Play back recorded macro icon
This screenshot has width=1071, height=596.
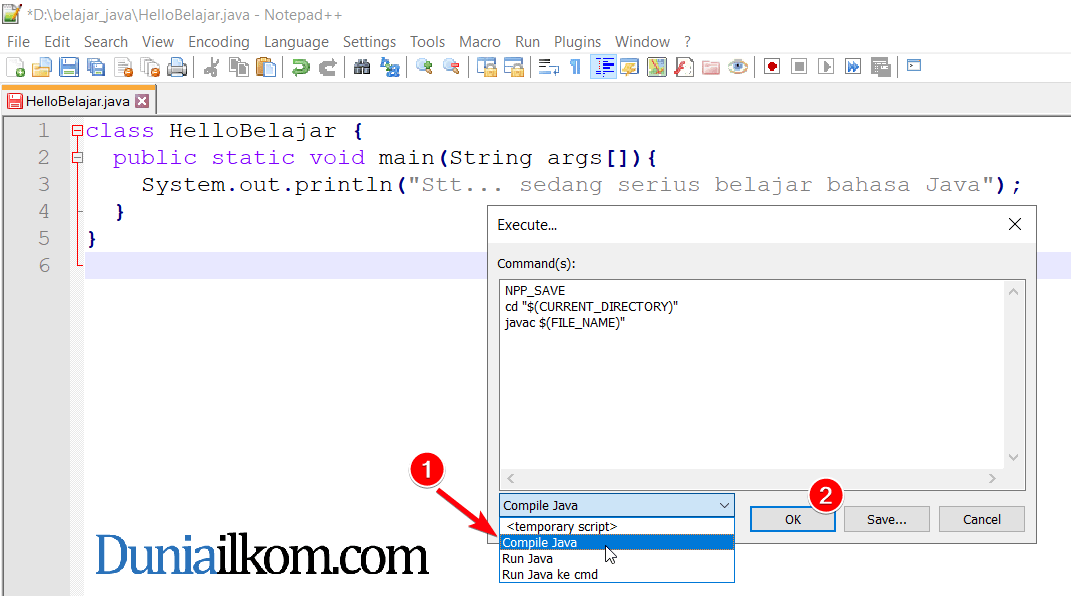[826, 67]
